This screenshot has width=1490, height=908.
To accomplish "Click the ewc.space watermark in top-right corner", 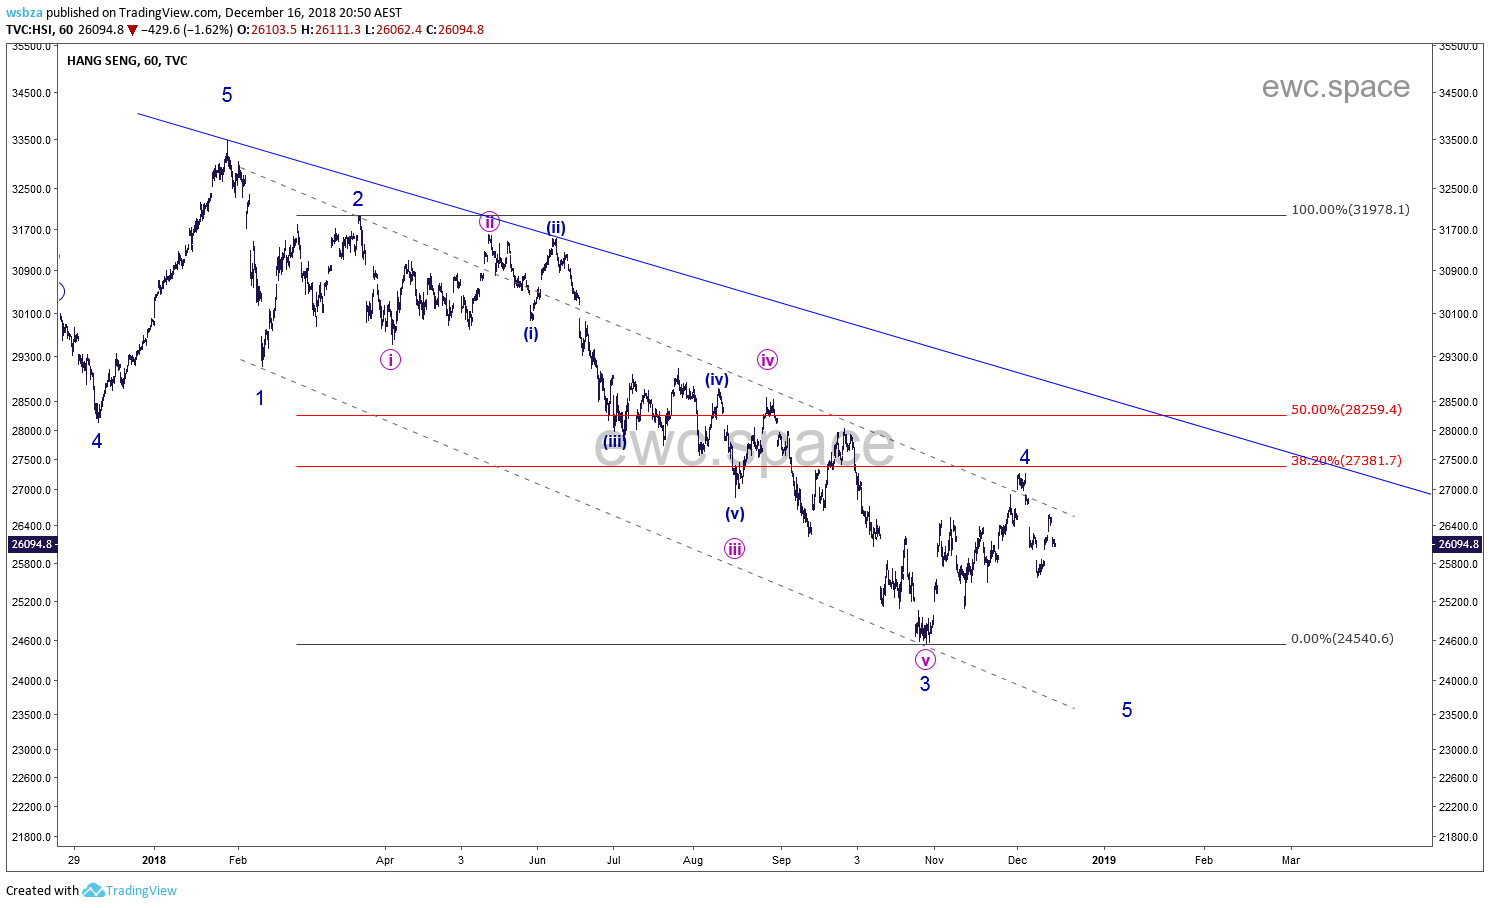I will coord(1335,87).
